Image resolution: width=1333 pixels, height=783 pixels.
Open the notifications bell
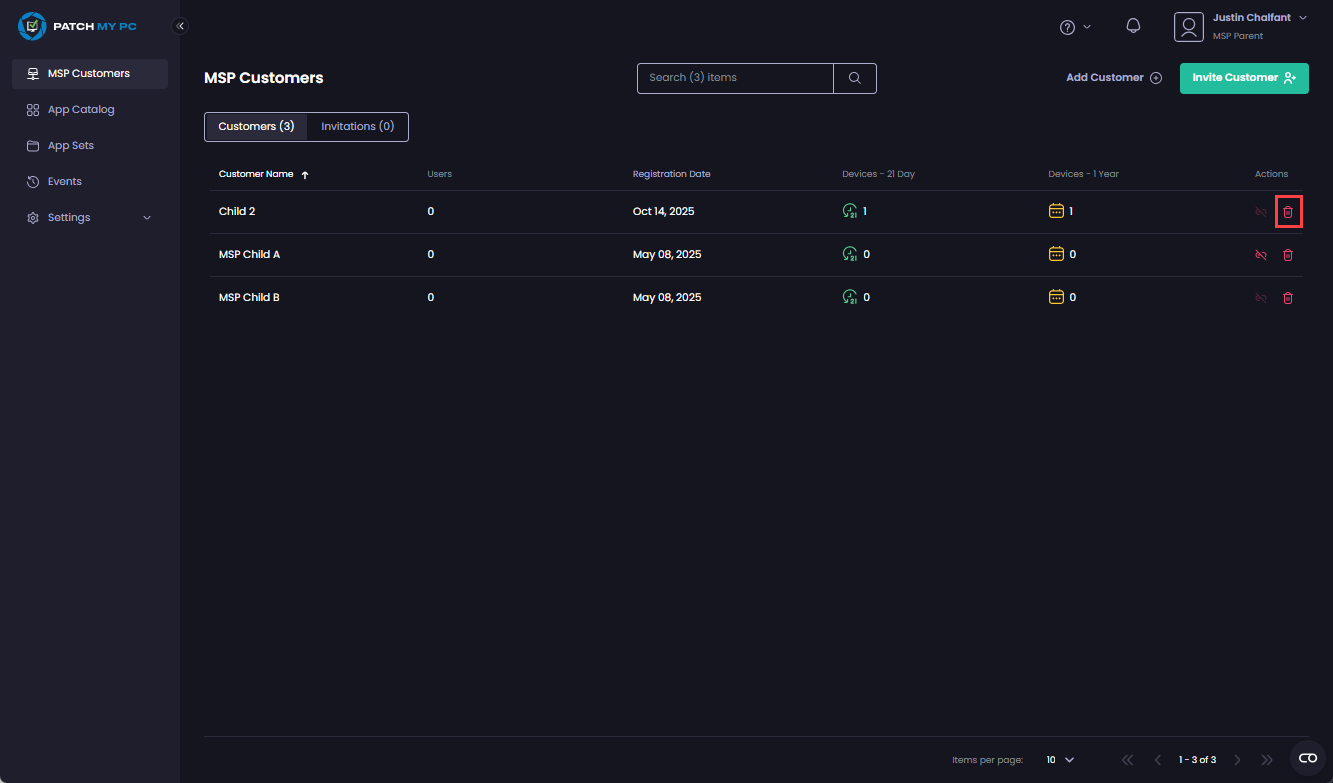[x=1133, y=27]
